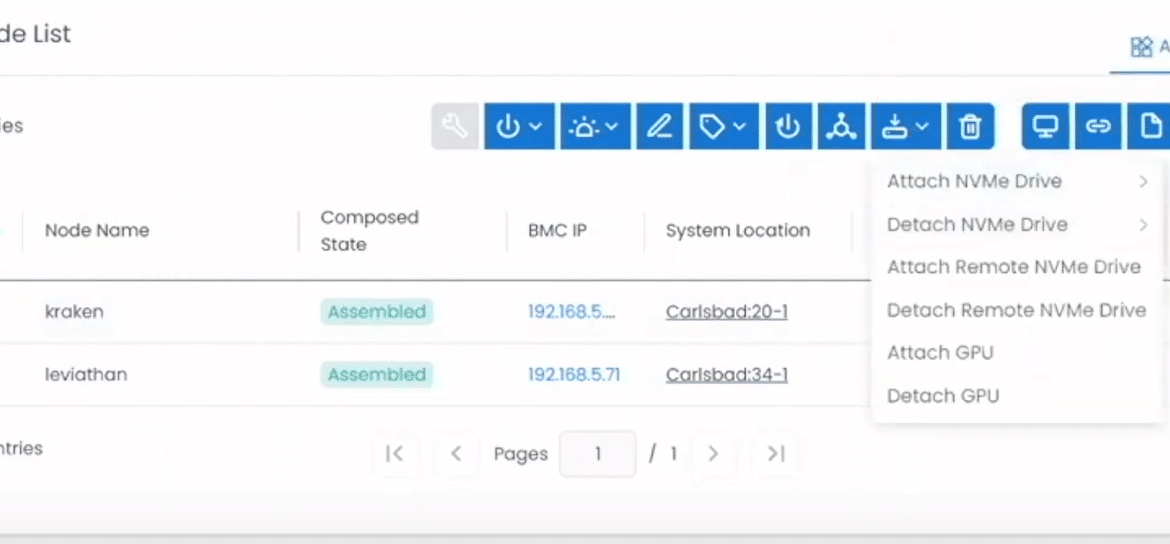Click the Node Name column header

click(97, 230)
